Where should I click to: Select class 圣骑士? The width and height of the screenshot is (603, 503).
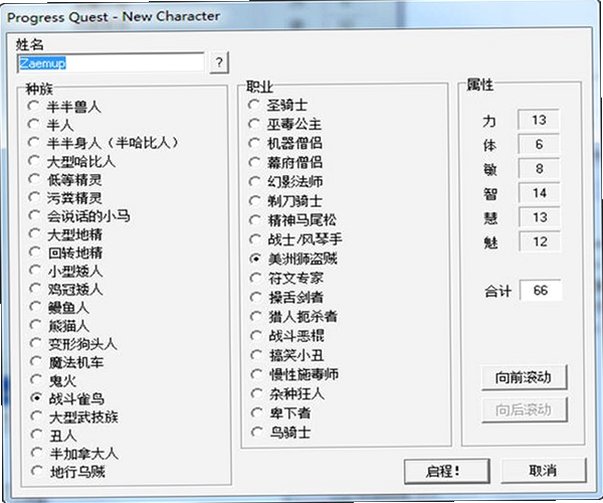click(x=278, y=105)
